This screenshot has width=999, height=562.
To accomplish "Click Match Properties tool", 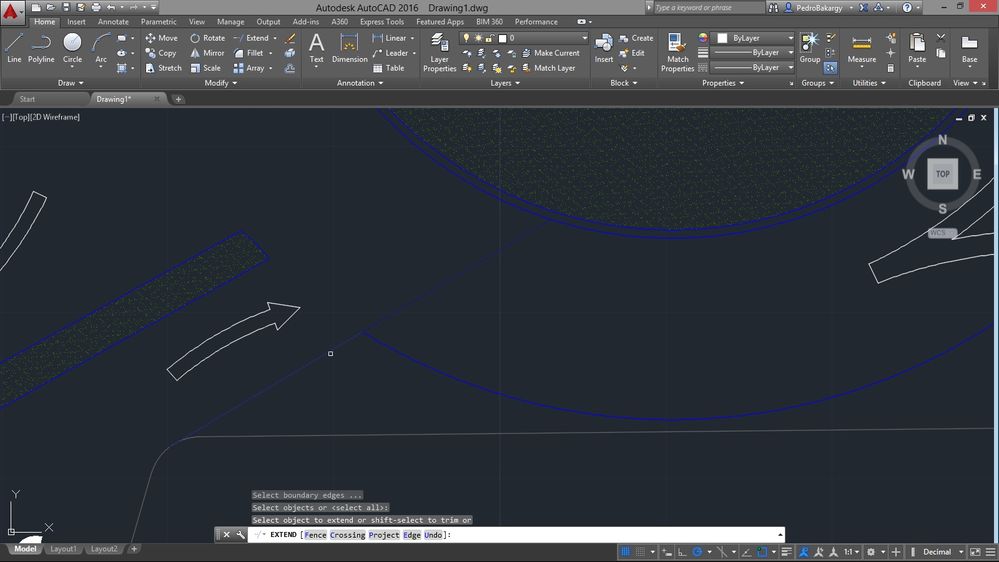I will coord(677,52).
